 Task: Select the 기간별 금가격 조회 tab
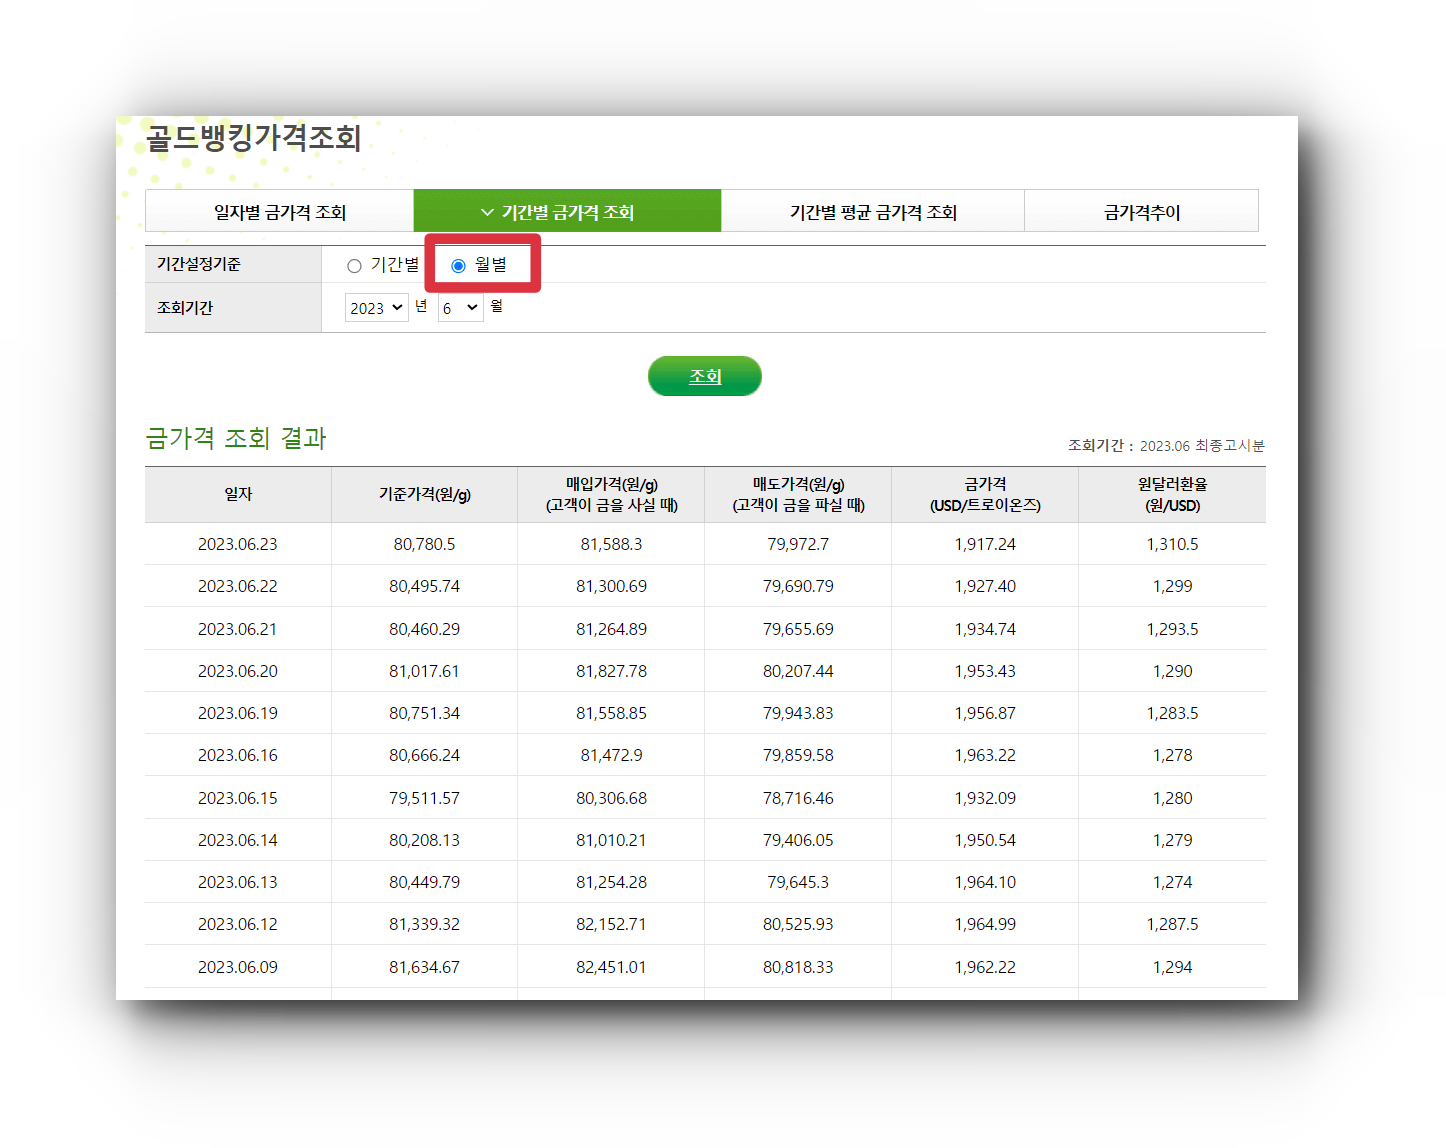(567, 211)
